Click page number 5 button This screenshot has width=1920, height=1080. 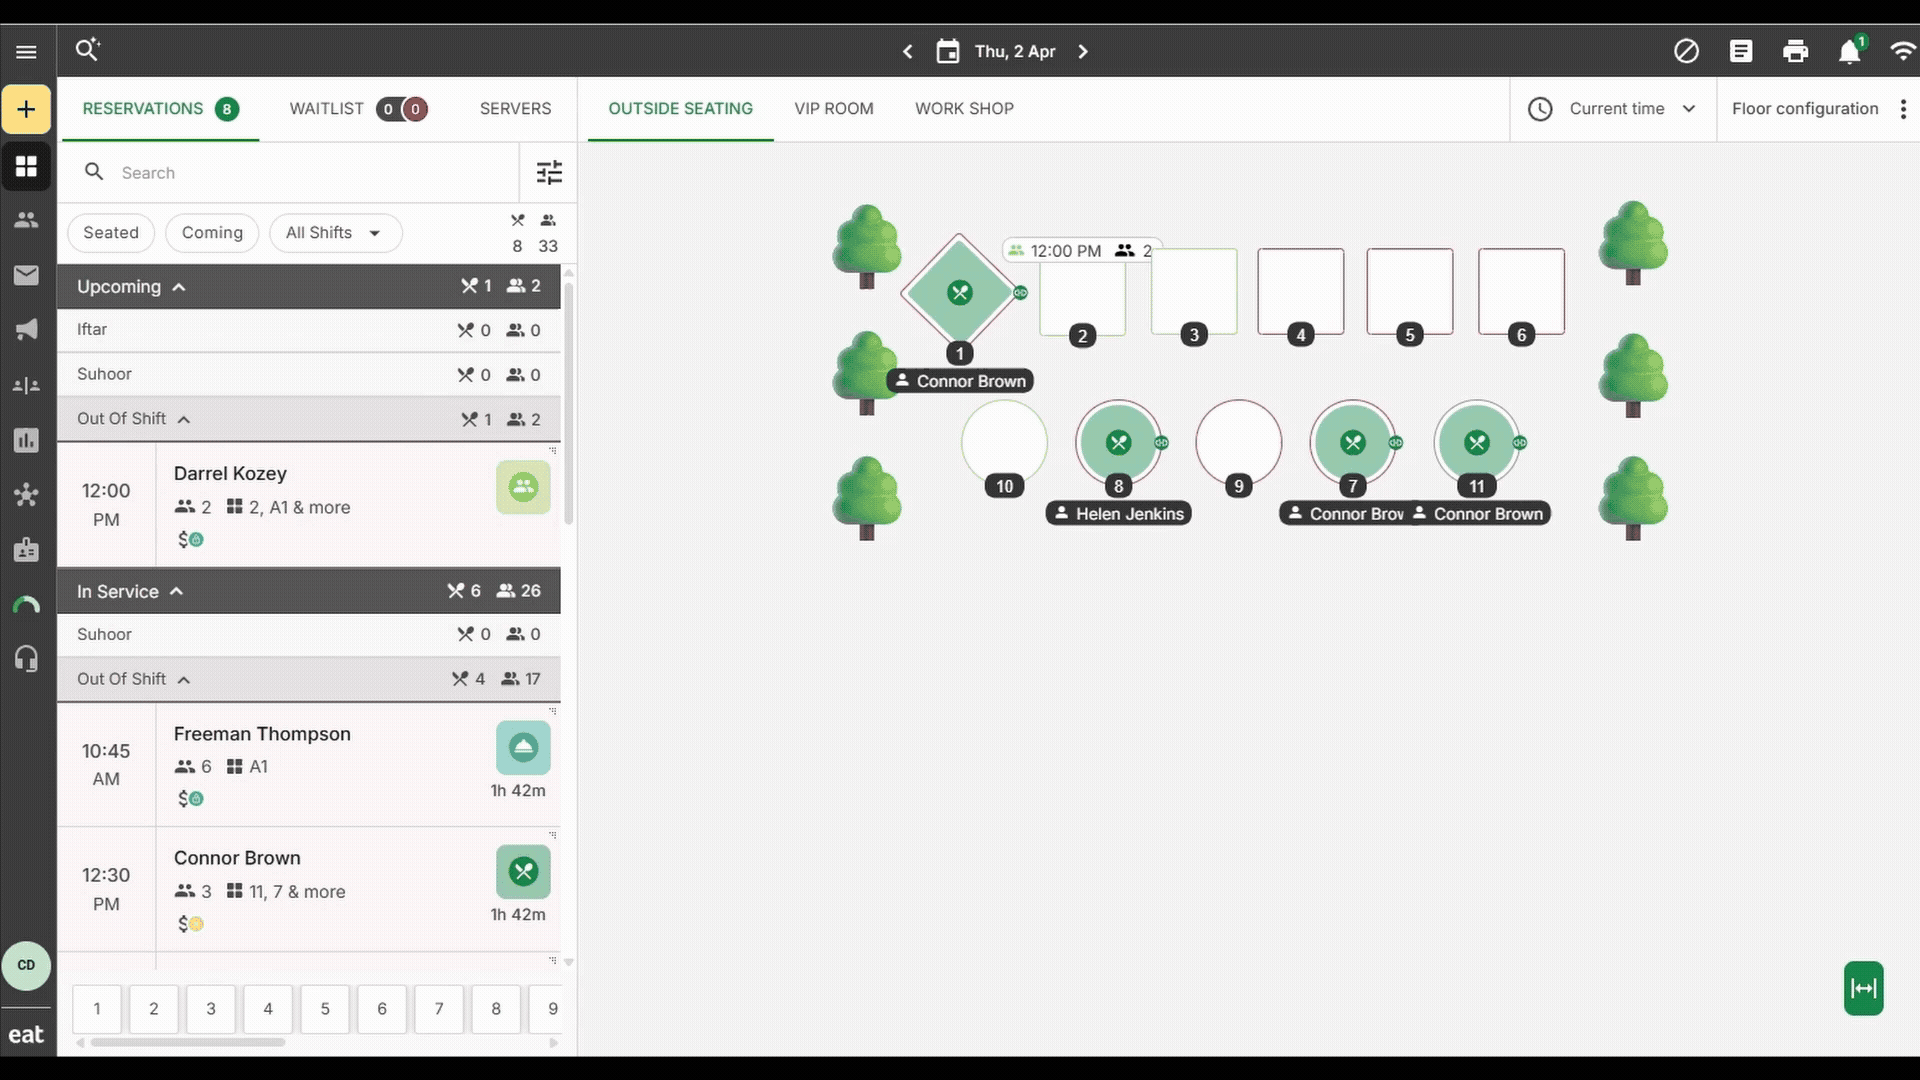tap(324, 1009)
